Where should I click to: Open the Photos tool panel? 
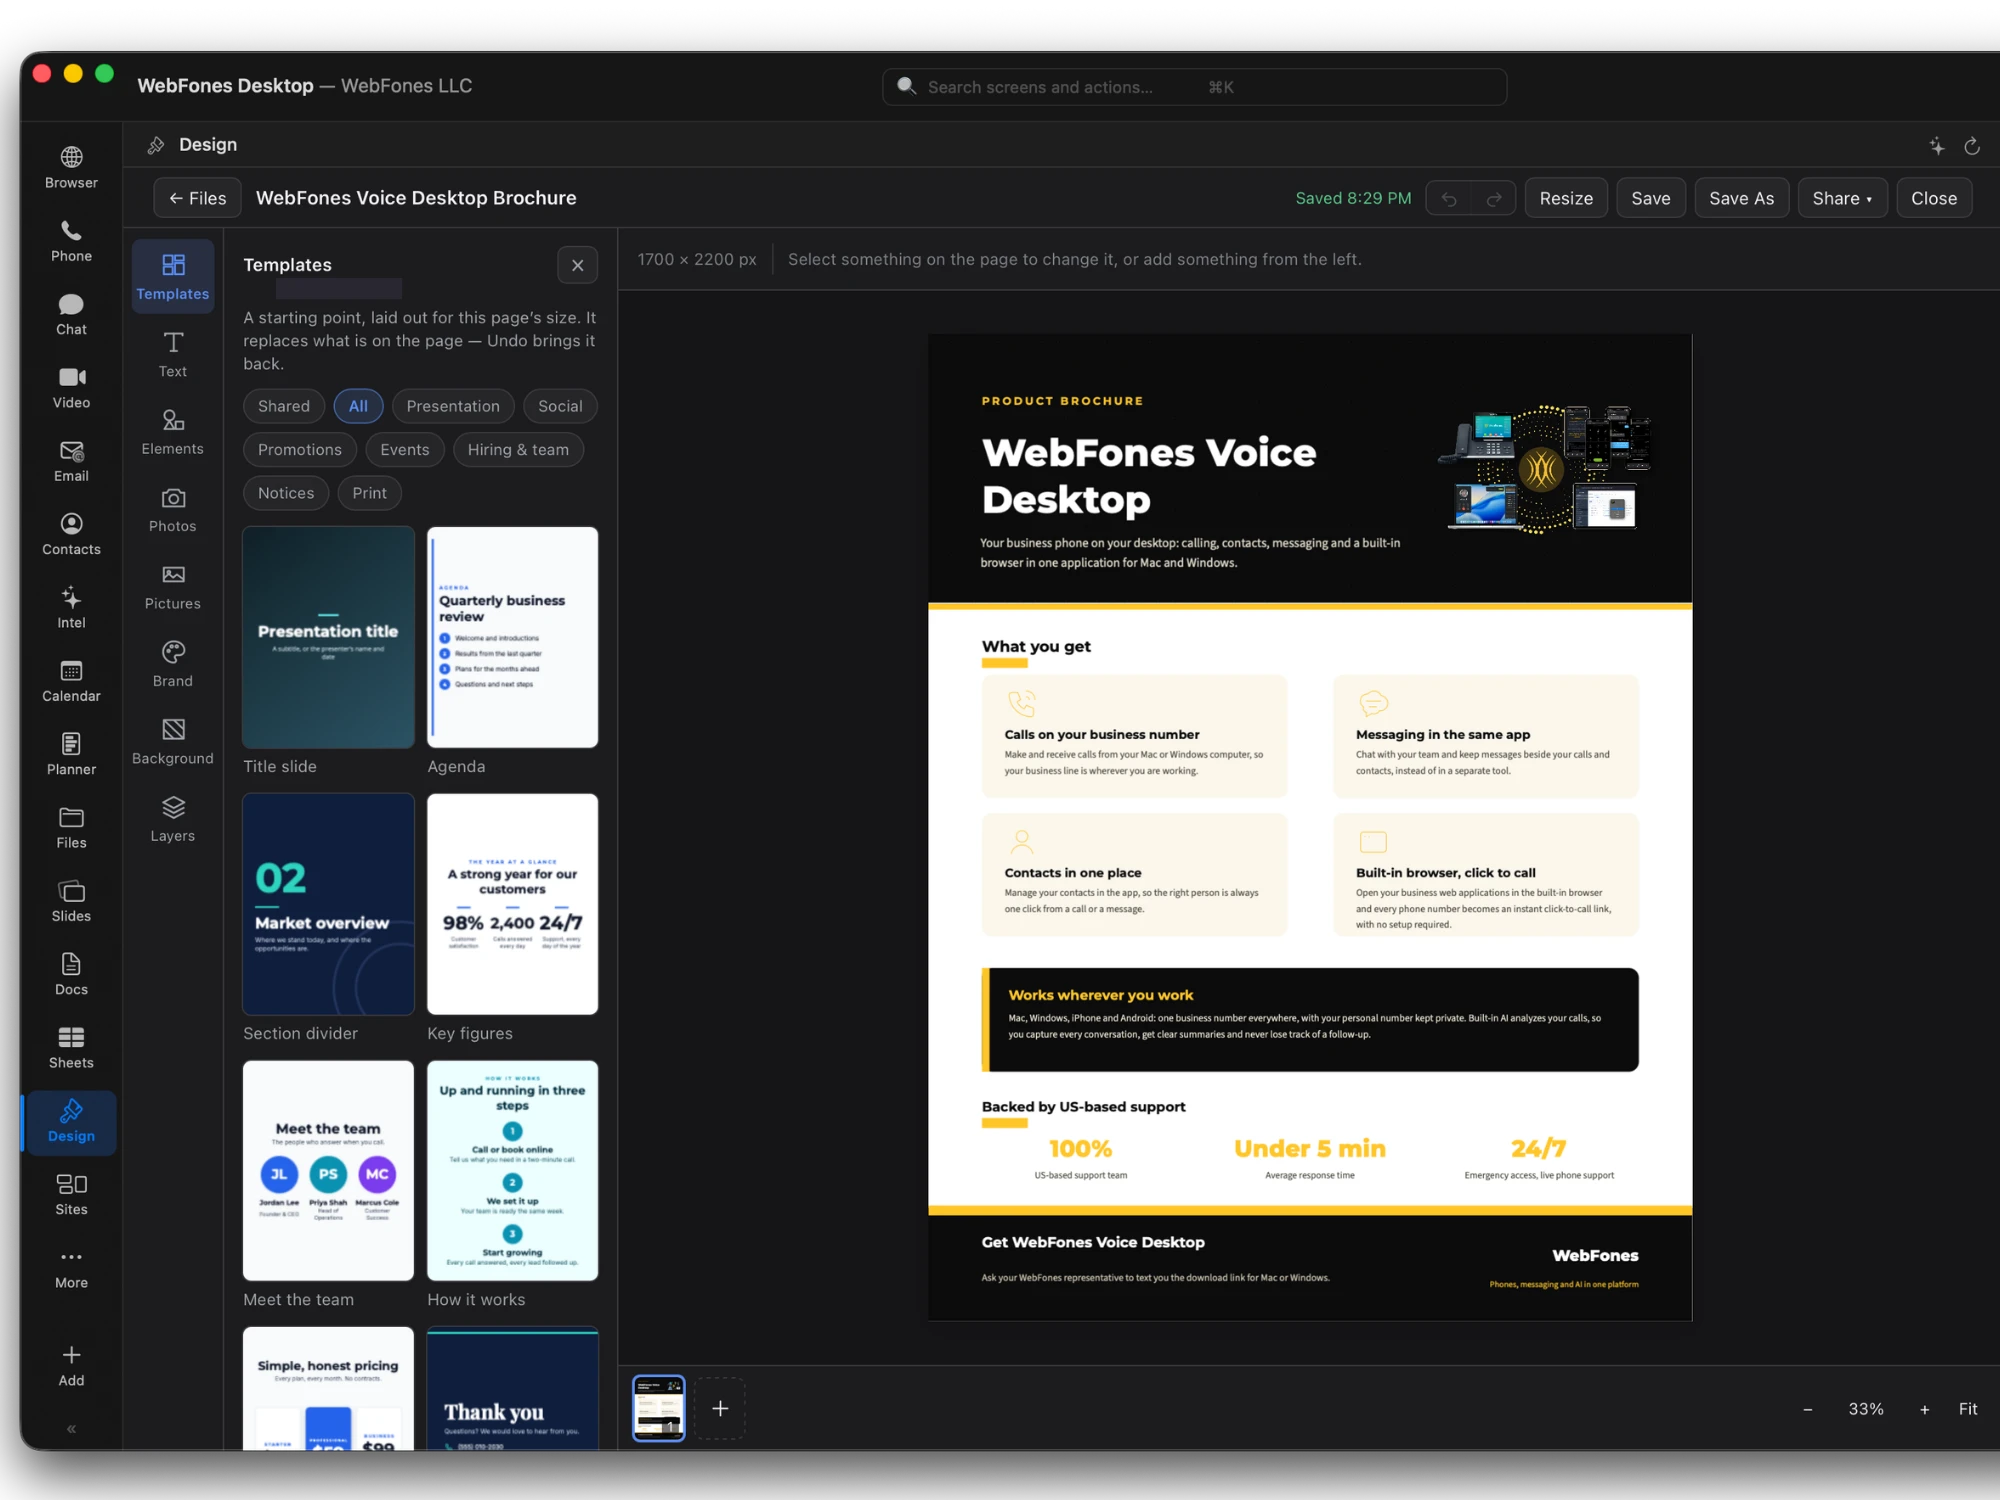pyautogui.click(x=173, y=510)
